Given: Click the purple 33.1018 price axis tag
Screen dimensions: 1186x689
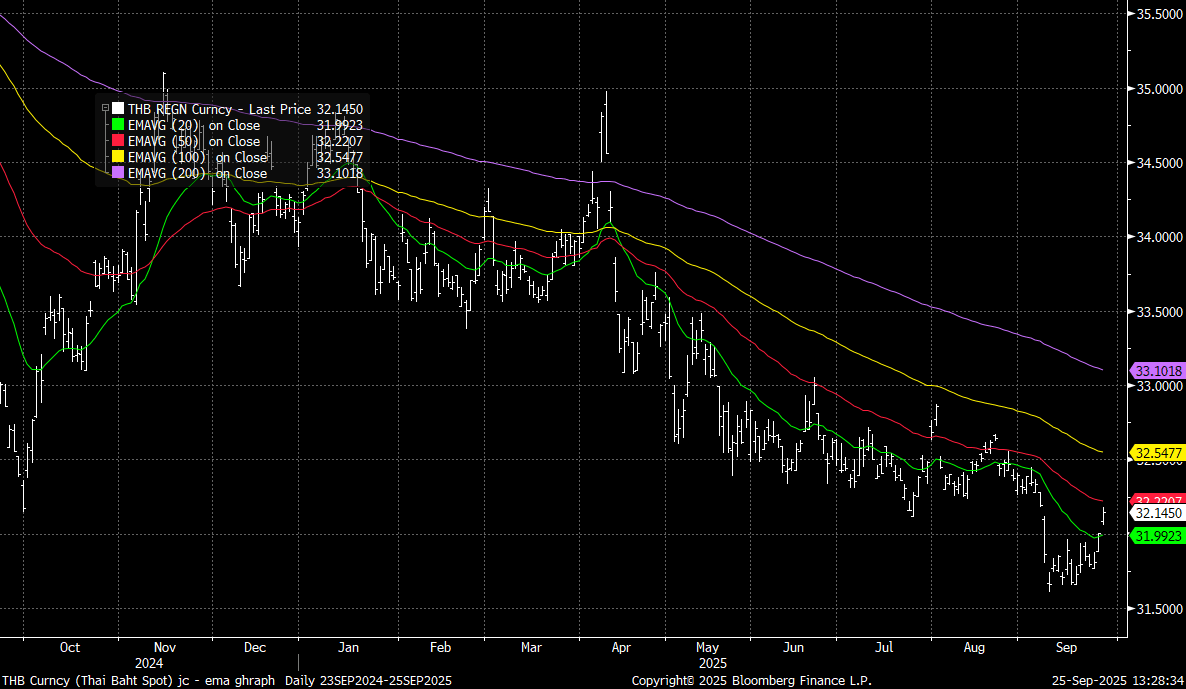Looking at the screenshot, I should [x=1157, y=370].
